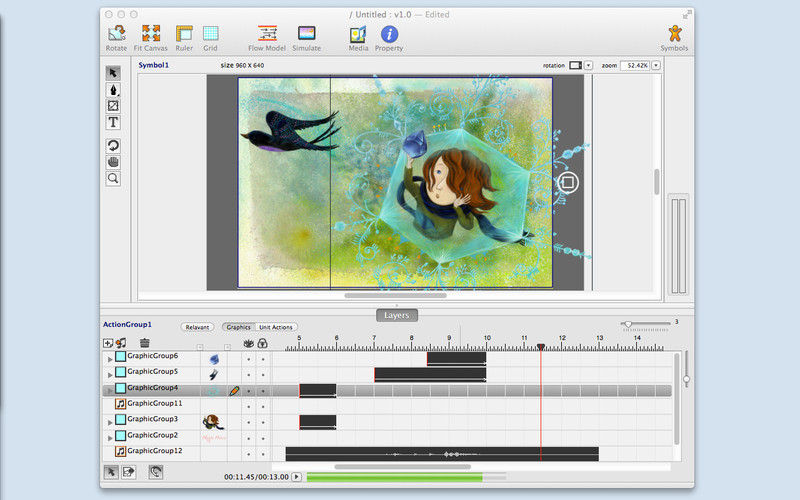
Task: Click the GraphicGroup5 keyframe block on timeline
Action: click(430, 374)
